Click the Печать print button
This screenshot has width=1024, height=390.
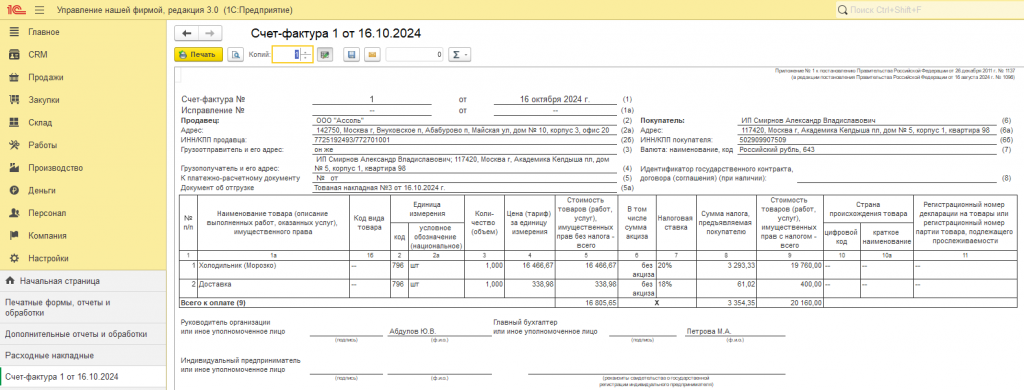click(x=199, y=55)
